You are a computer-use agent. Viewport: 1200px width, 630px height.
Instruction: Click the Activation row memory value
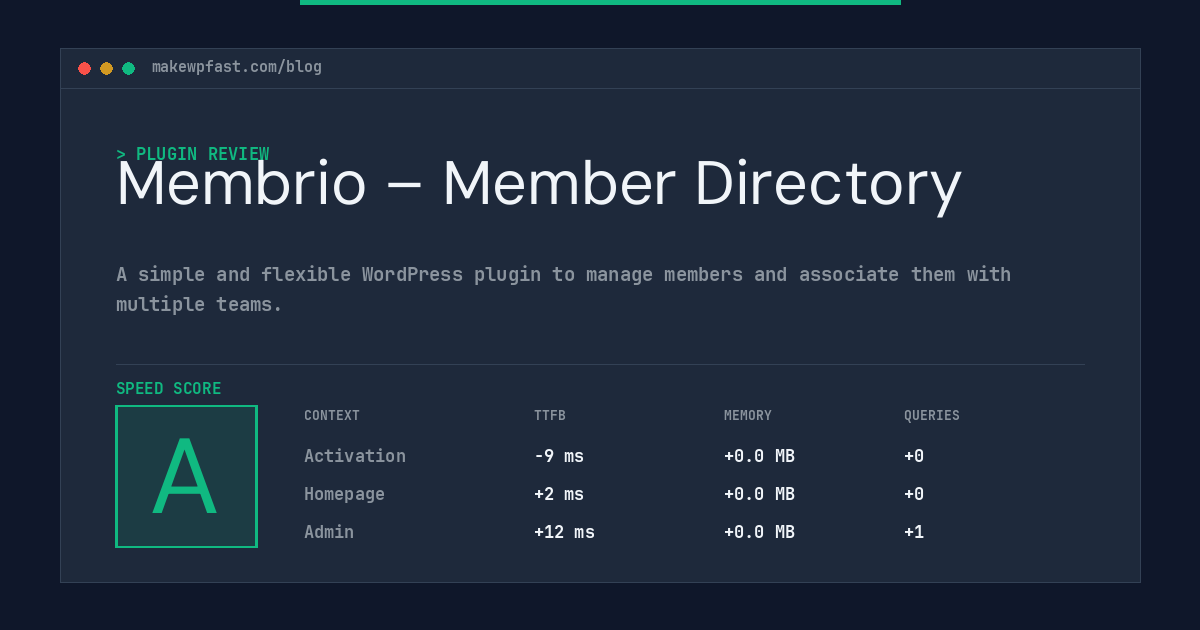tap(759, 456)
